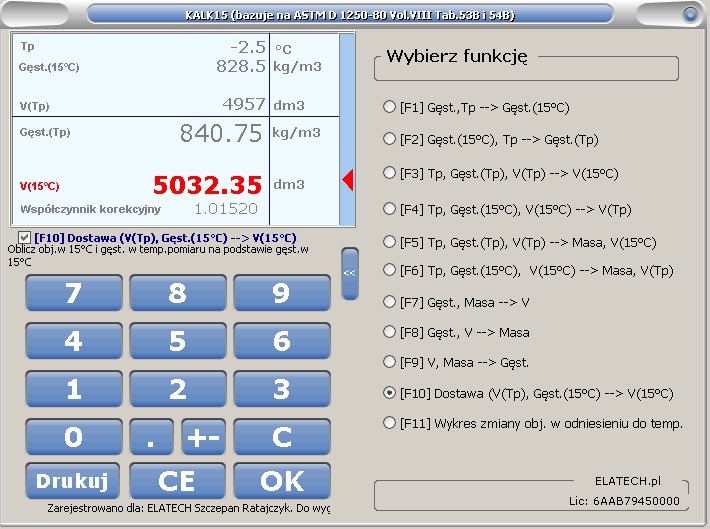
Task: Click the Oblicz obj.w 15°C description text
Action: coord(158,255)
